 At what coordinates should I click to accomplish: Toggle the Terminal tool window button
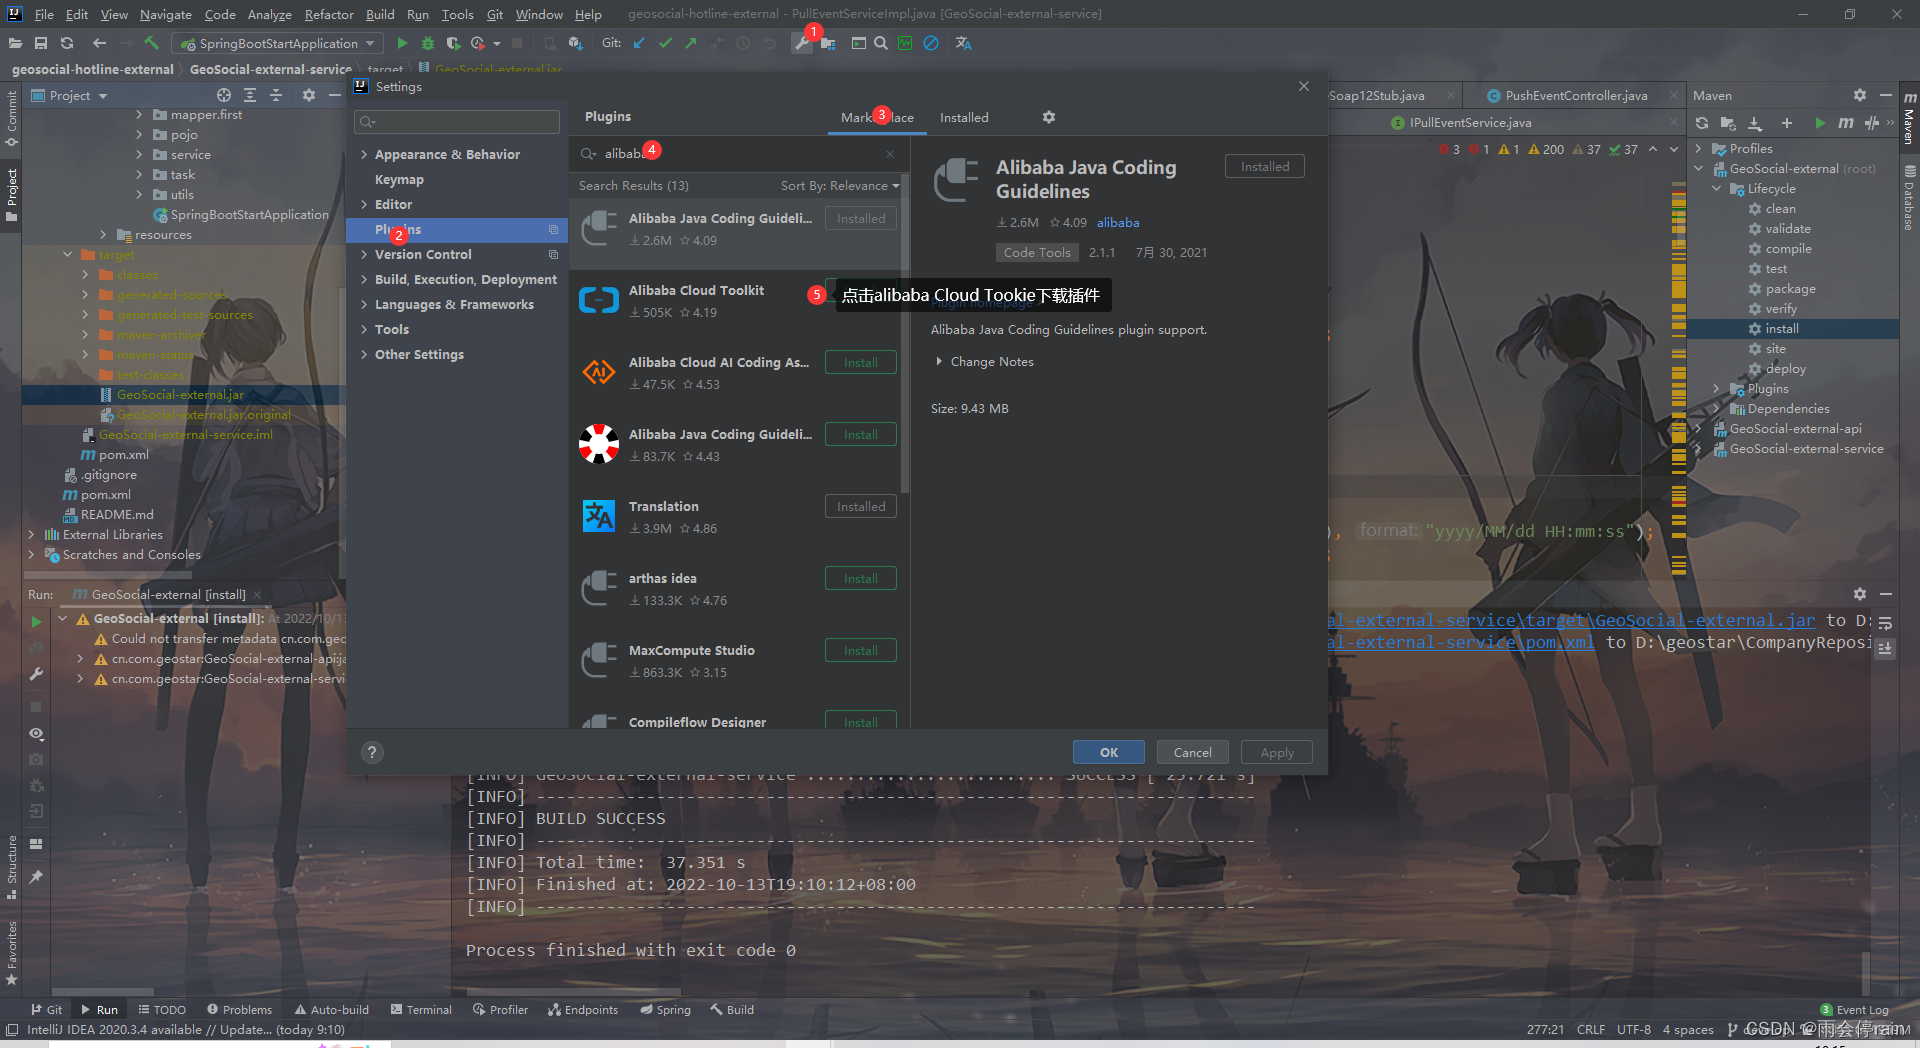coord(421,1010)
